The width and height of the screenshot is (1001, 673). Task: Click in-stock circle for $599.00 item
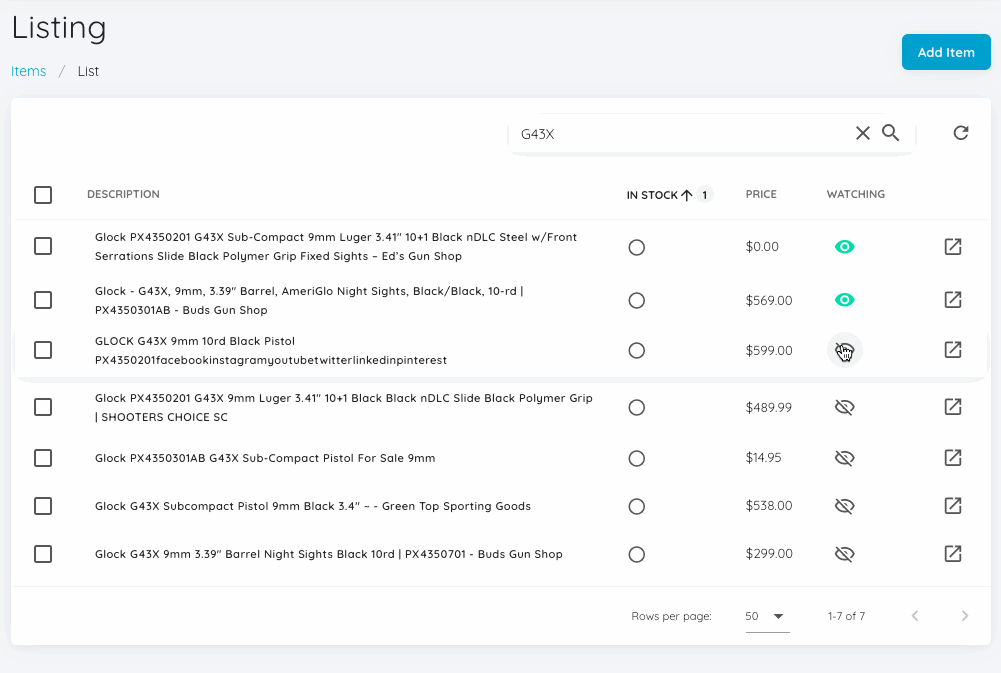pos(636,351)
